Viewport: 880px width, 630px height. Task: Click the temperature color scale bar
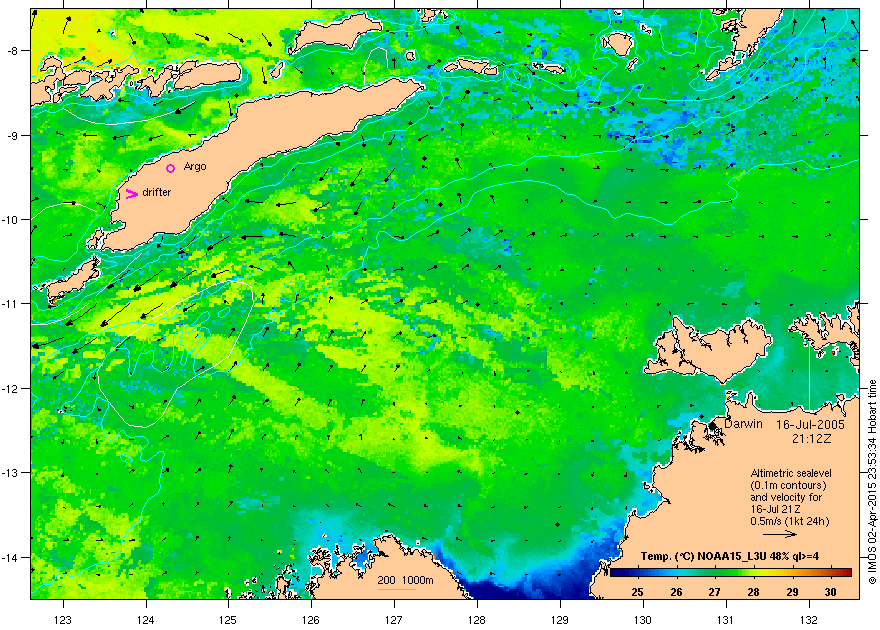click(x=731, y=572)
